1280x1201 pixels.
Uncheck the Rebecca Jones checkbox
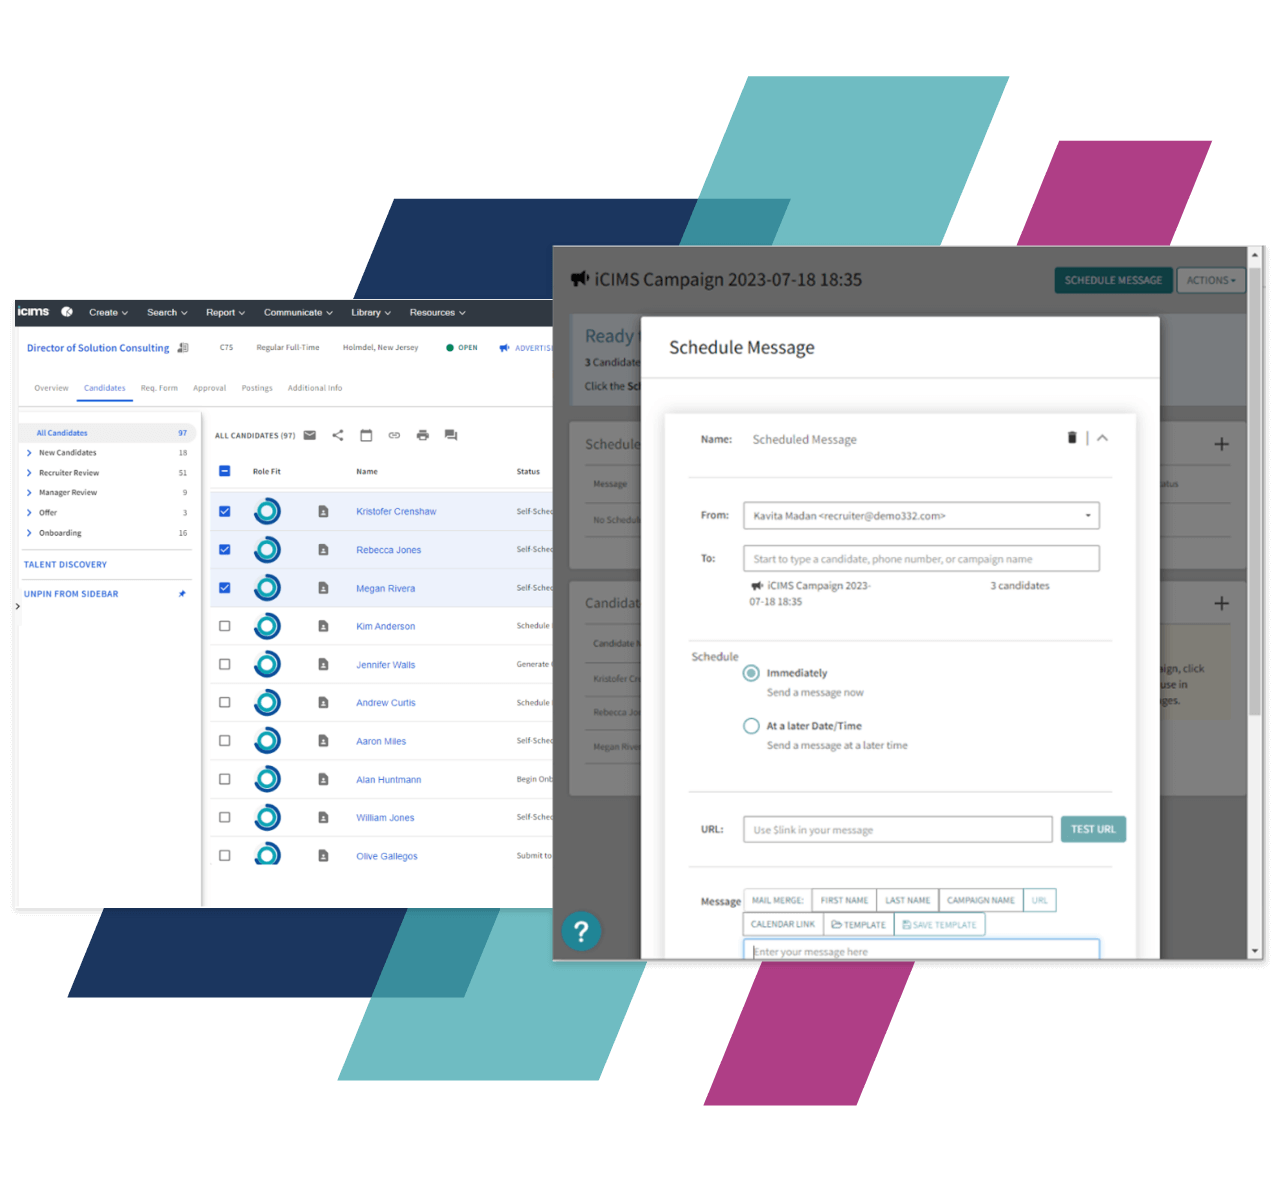[225, 550]
